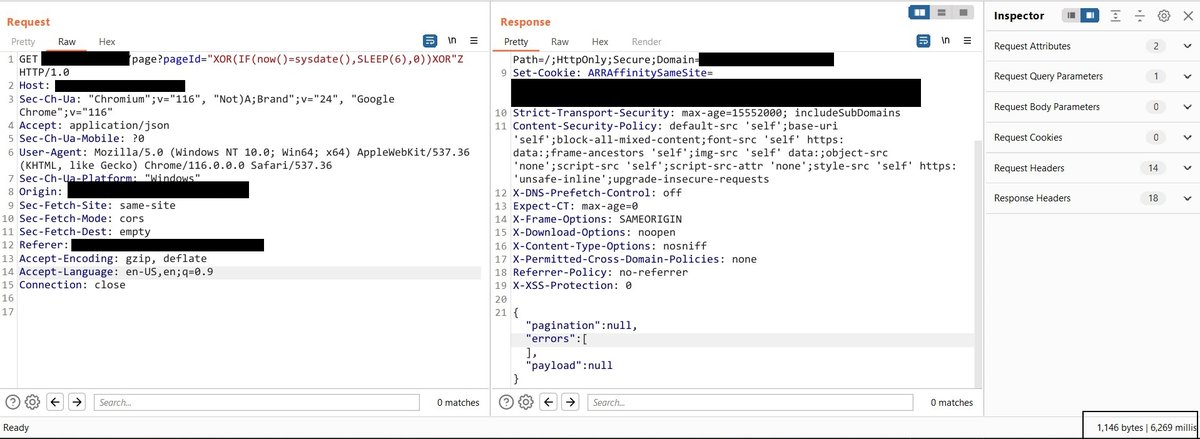Click the "X-Frame-Options: SAMEORIGIN" response line

(597, 219)
